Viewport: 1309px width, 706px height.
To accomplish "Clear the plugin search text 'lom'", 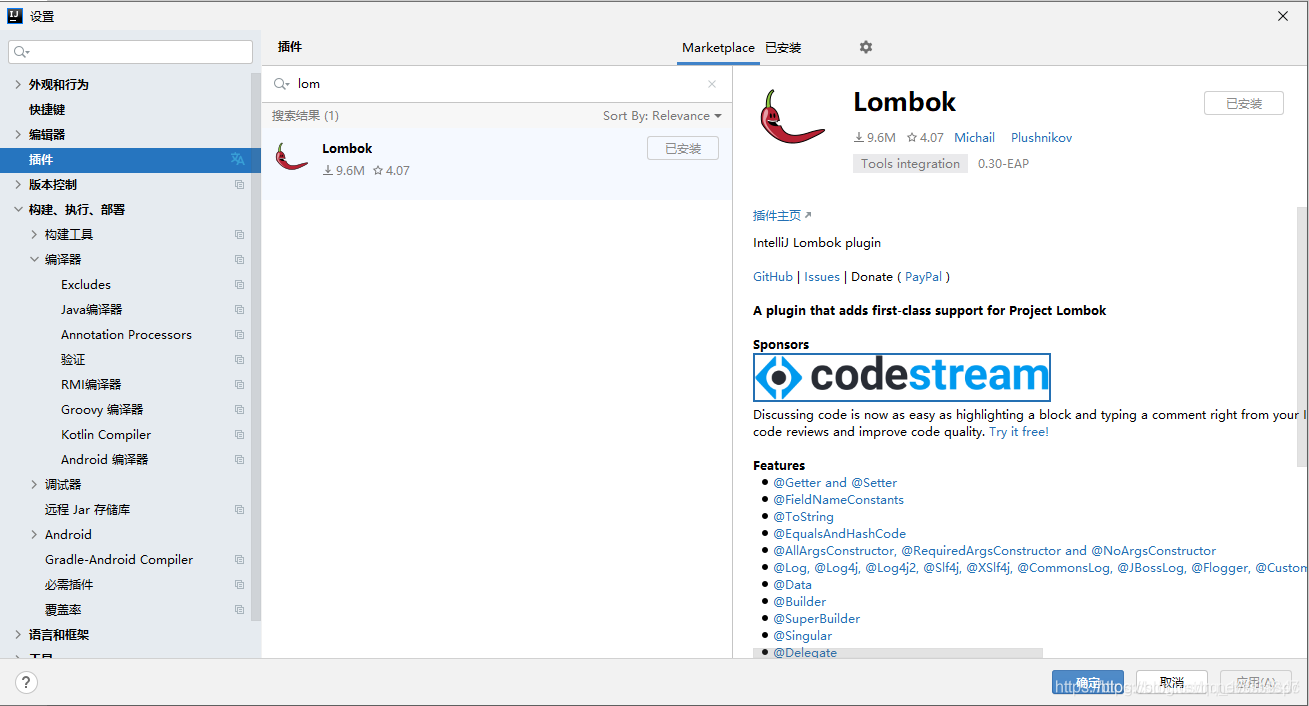I will (x=712, y=84).
